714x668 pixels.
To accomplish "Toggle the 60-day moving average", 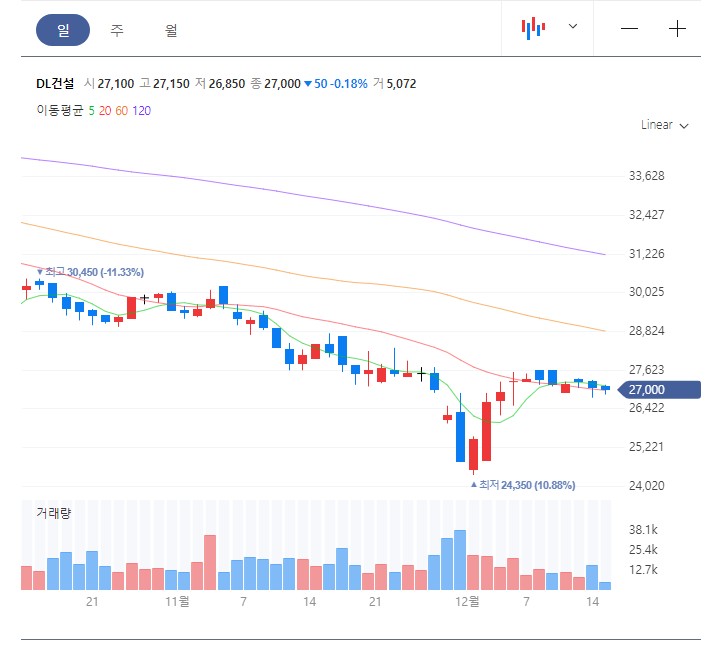I will point(122,111).
